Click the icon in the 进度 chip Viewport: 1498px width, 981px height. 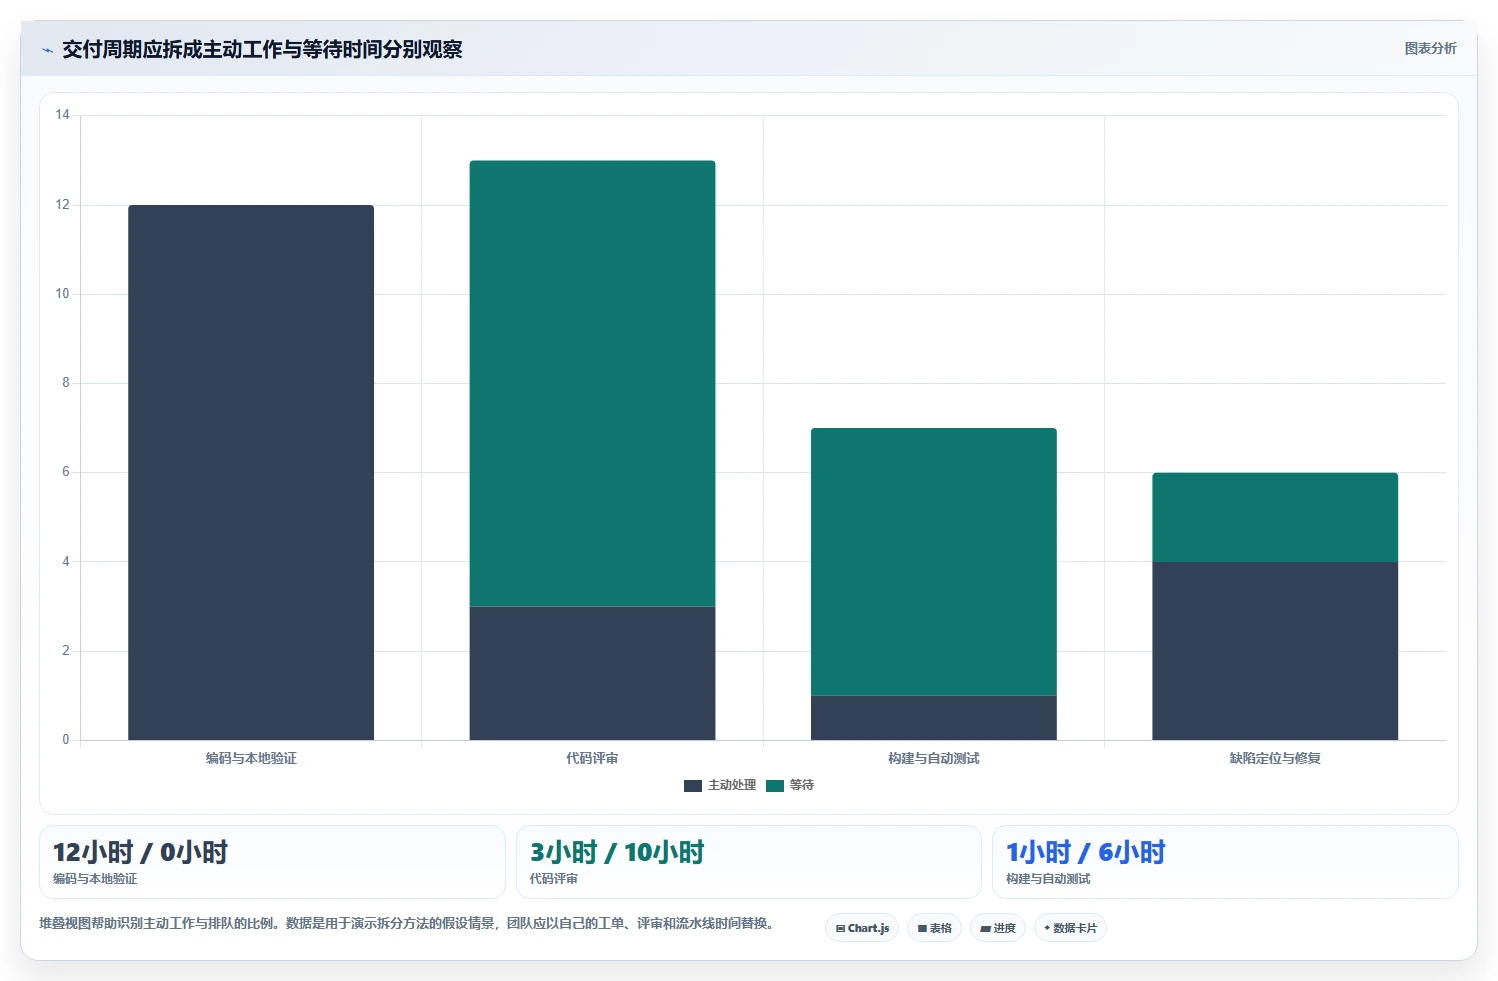(x=985, y=929)
